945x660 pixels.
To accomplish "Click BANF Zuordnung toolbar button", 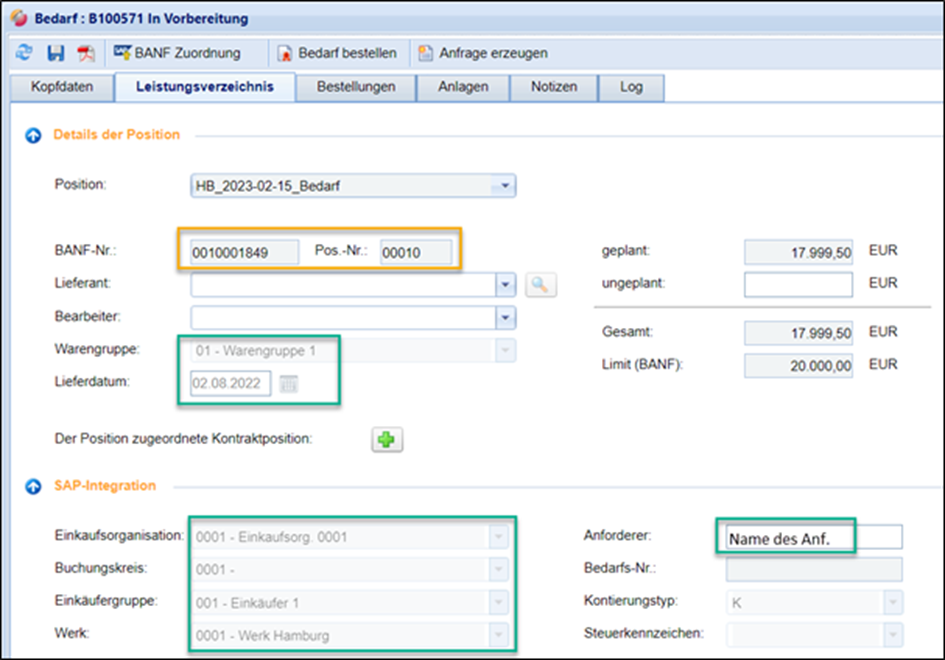I will (x=177, y=53).
